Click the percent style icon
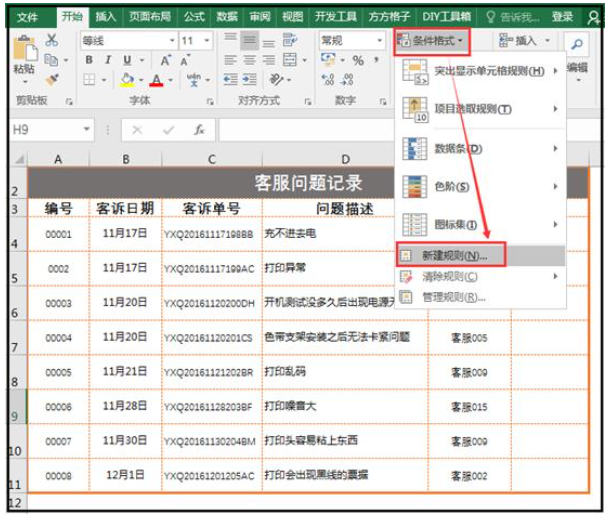 click(x=358, y=61)
